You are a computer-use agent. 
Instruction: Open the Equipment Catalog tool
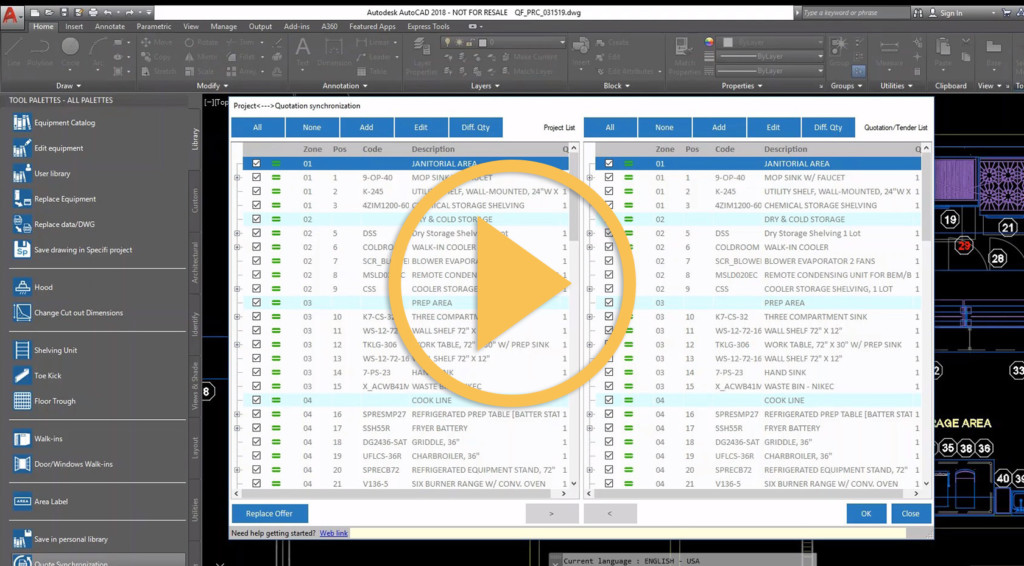tap(54, 123)
